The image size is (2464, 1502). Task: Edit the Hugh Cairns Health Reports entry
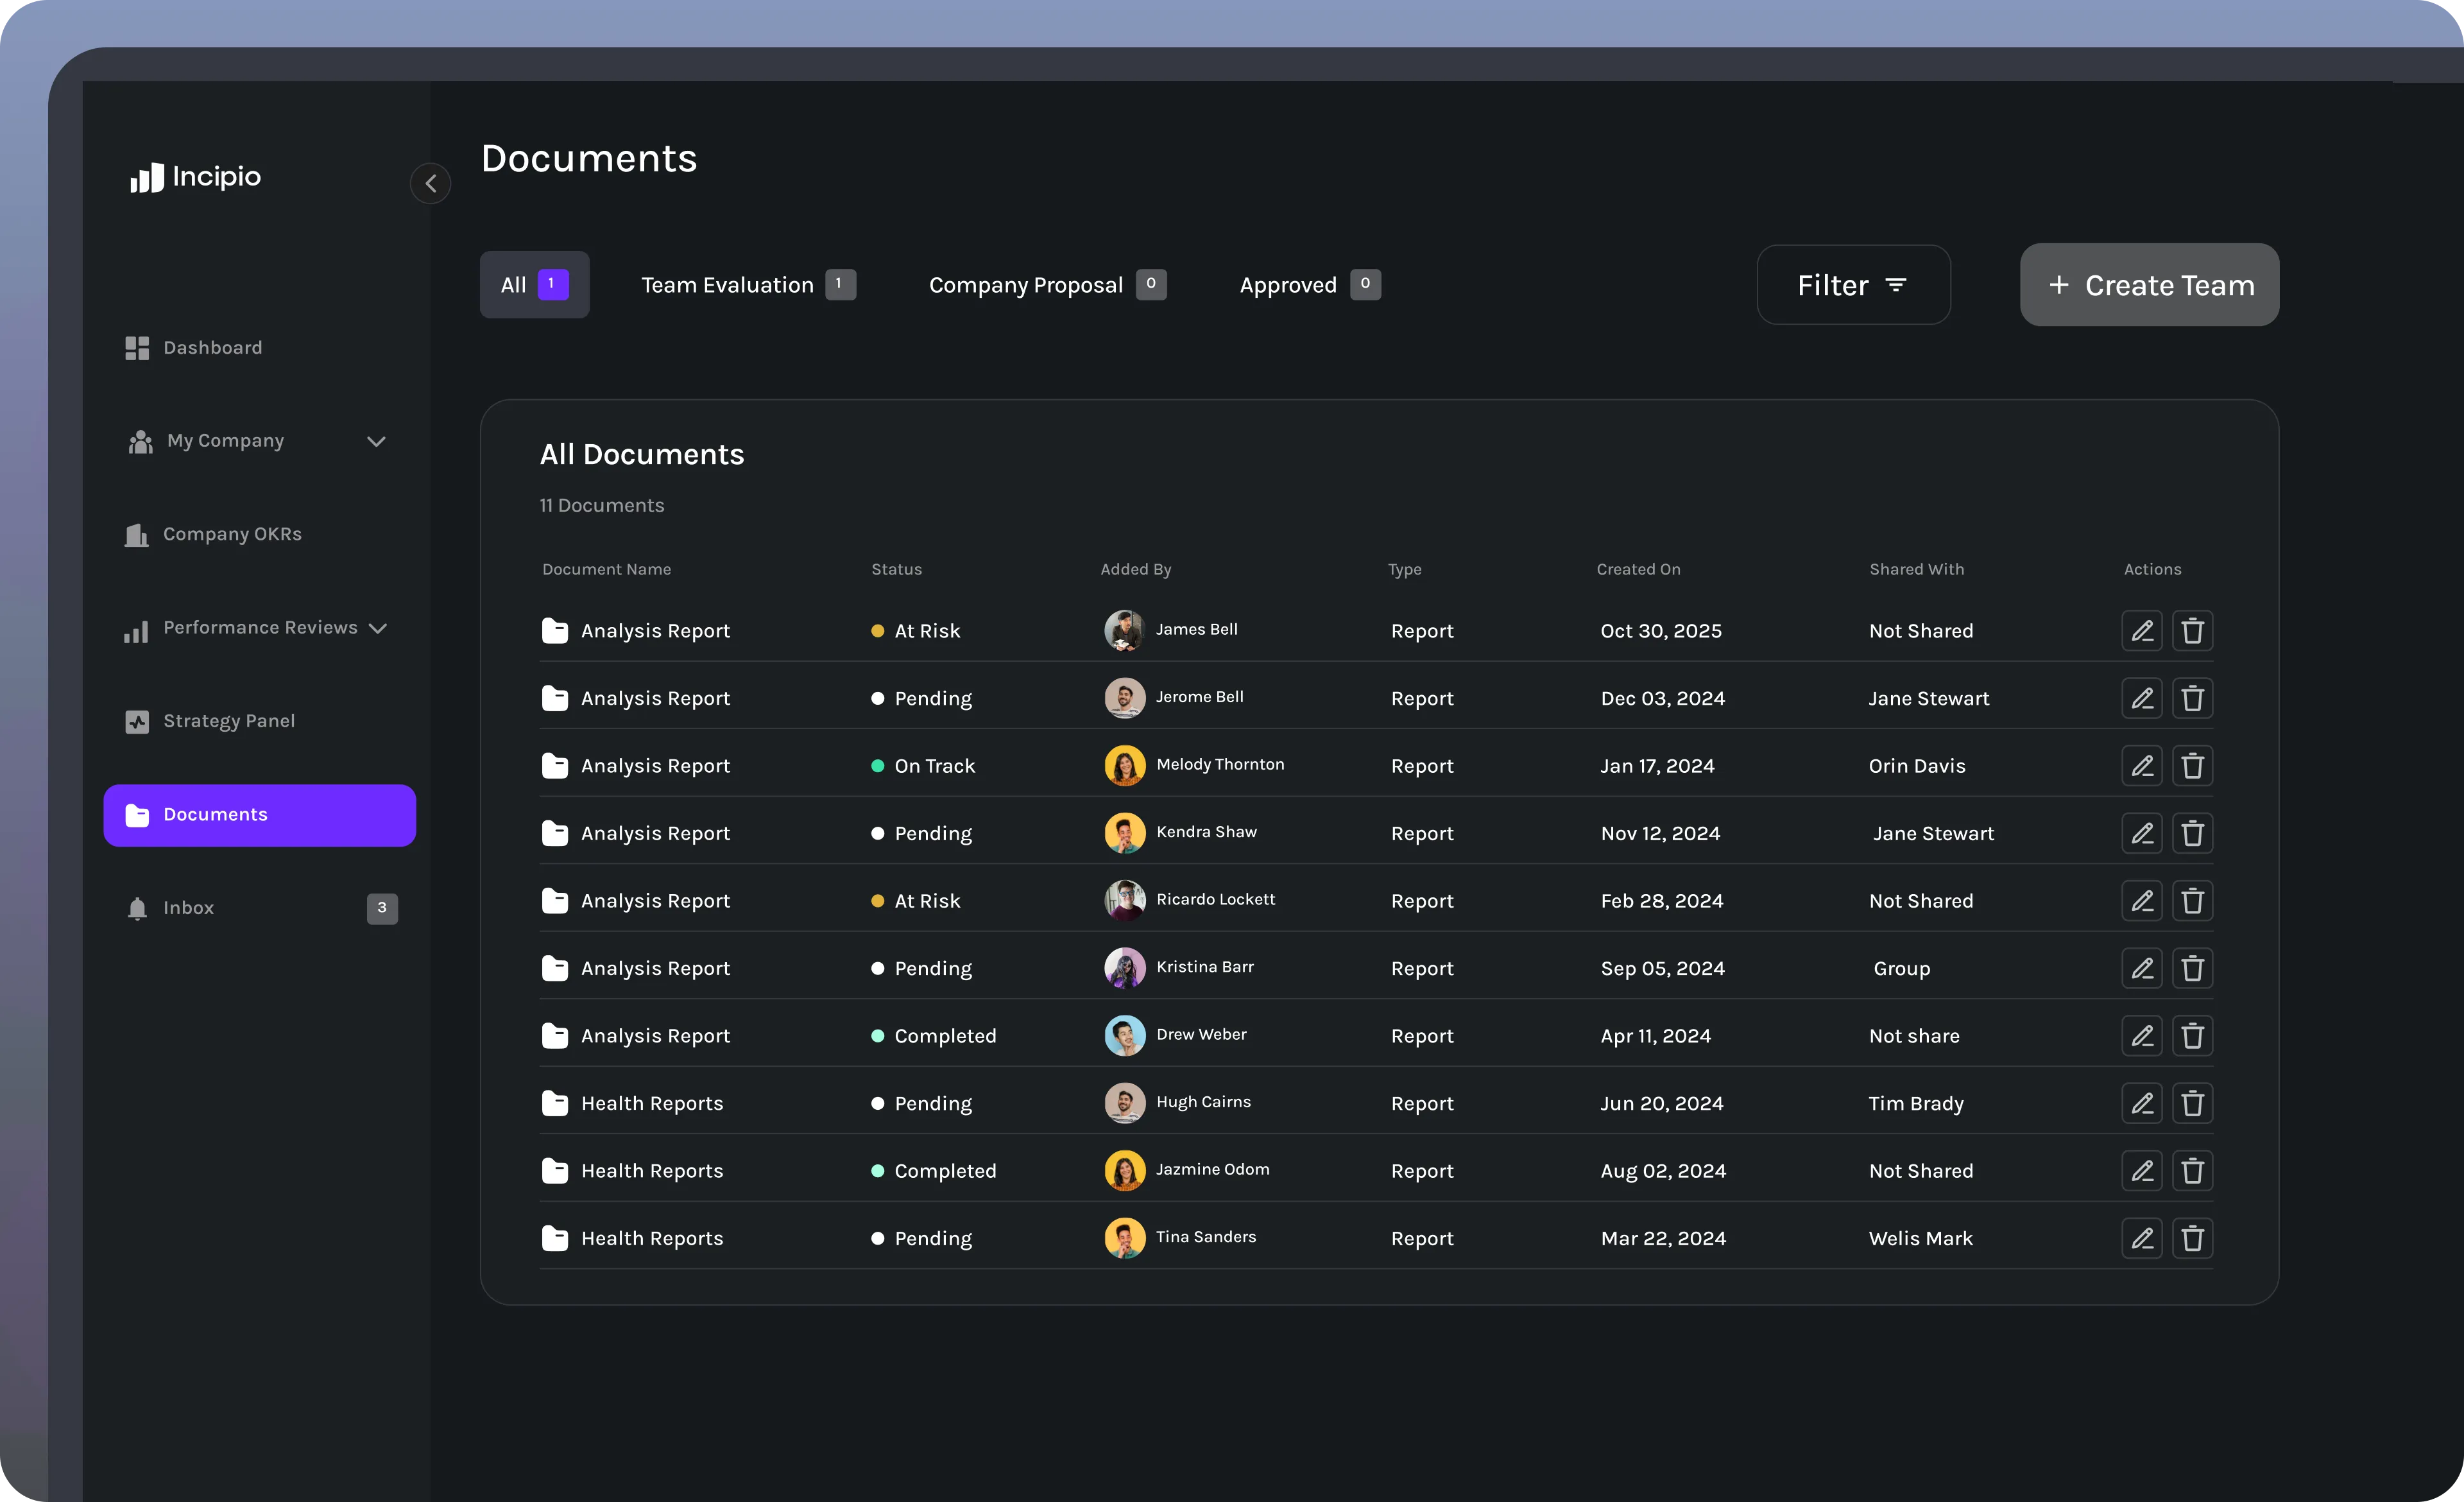click(2141, 1103)
